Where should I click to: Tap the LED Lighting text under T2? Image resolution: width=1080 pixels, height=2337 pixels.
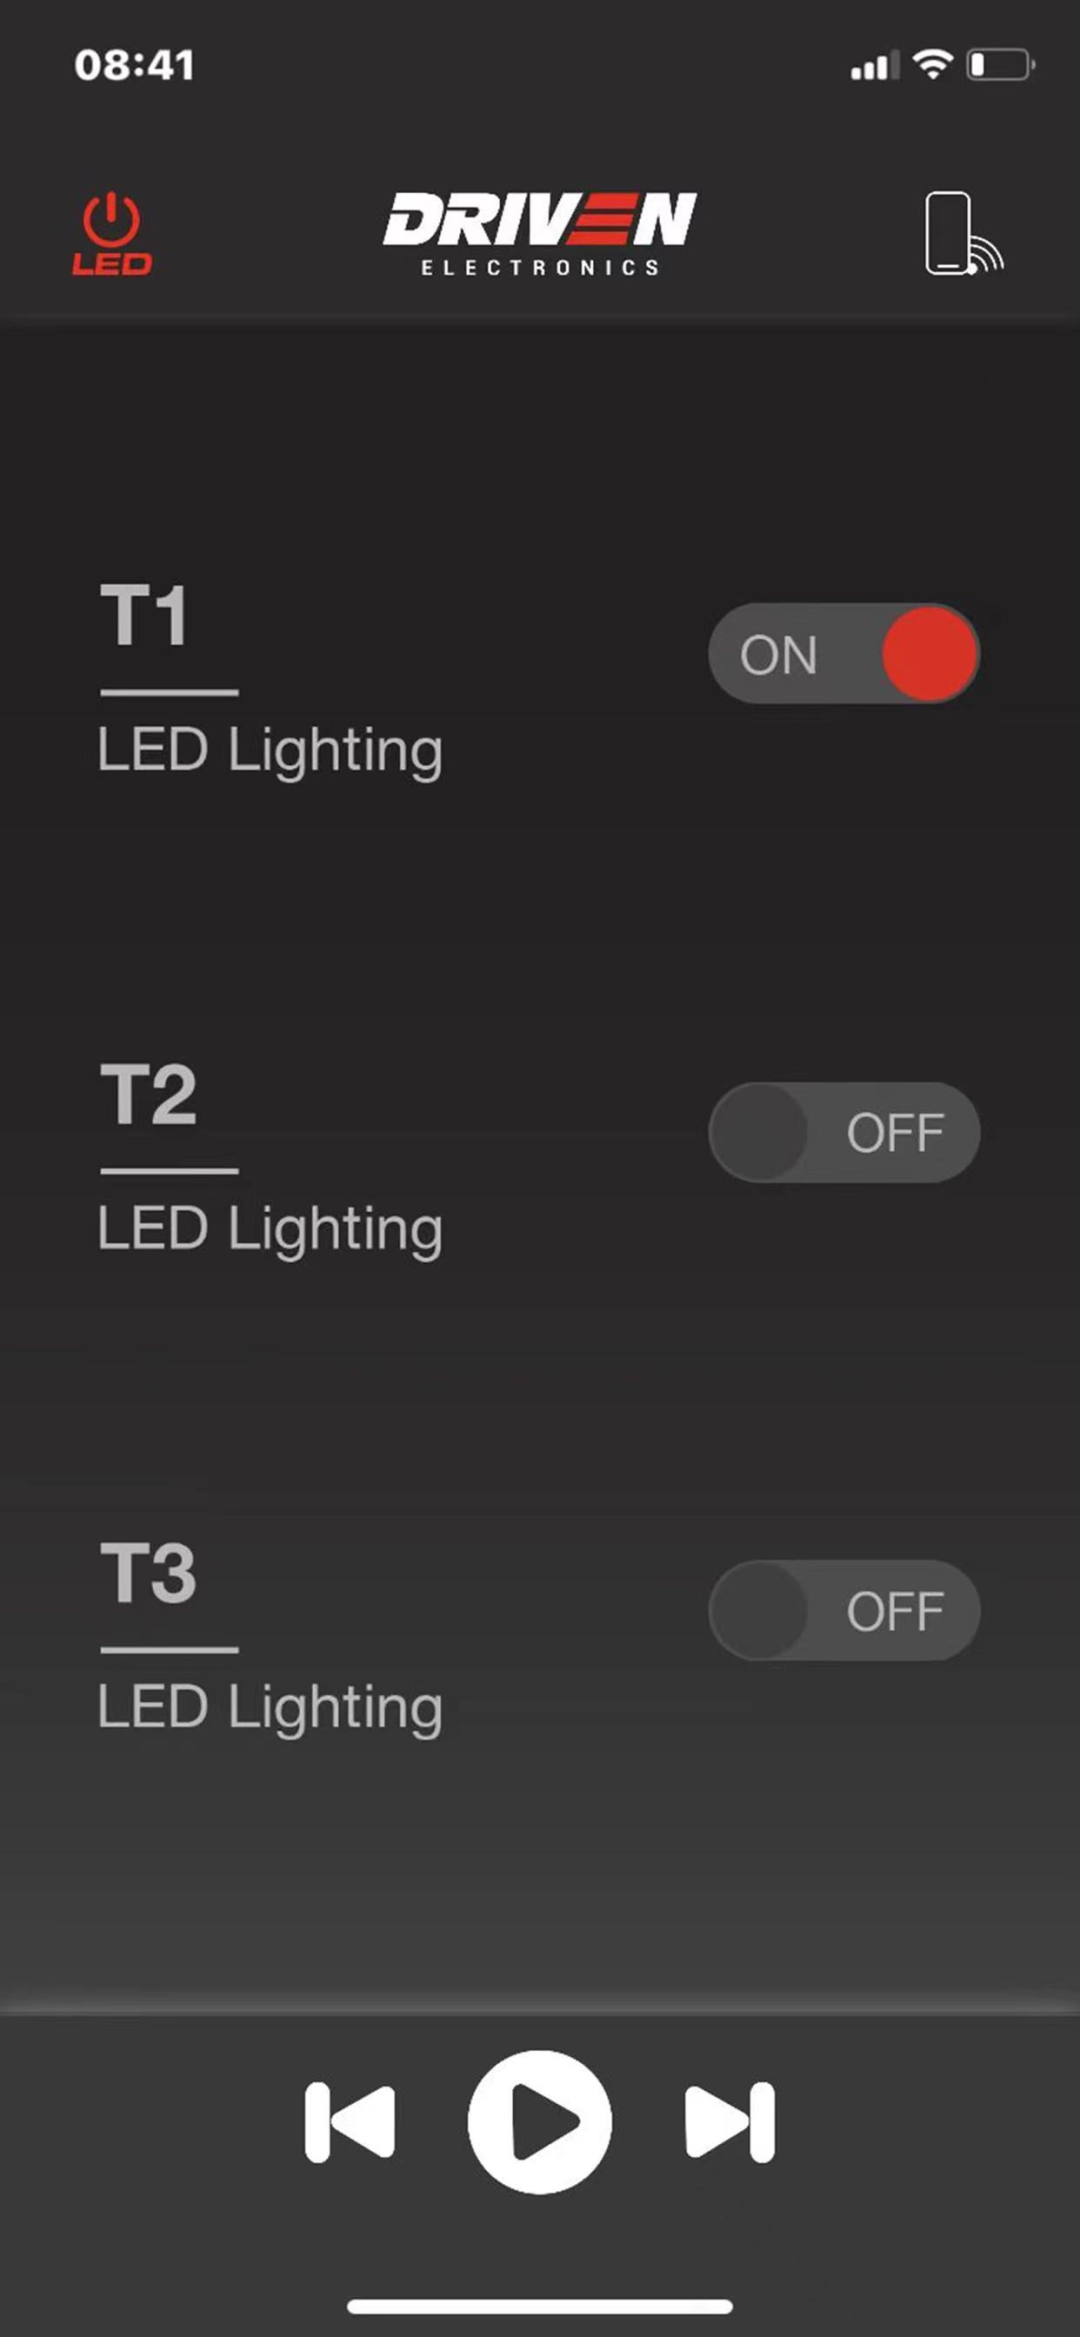click(x=270, y=1229)
